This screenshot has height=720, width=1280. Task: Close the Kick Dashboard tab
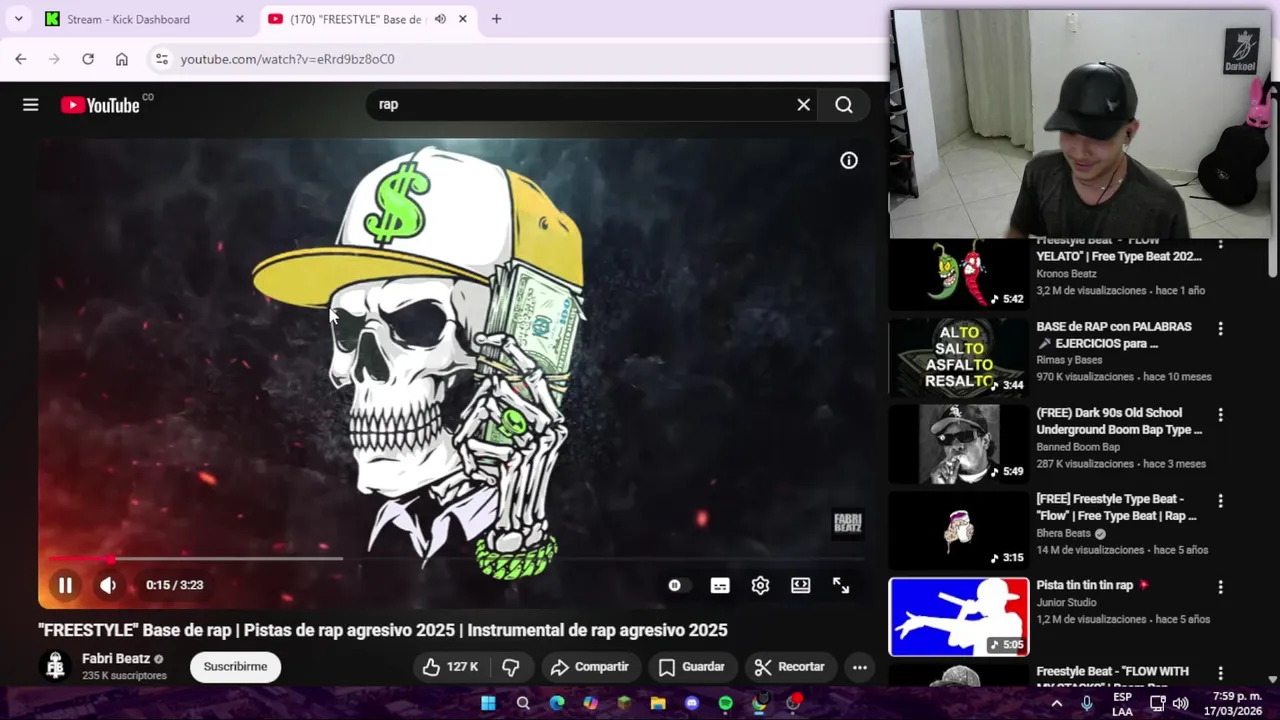click(x=239, y=19)
